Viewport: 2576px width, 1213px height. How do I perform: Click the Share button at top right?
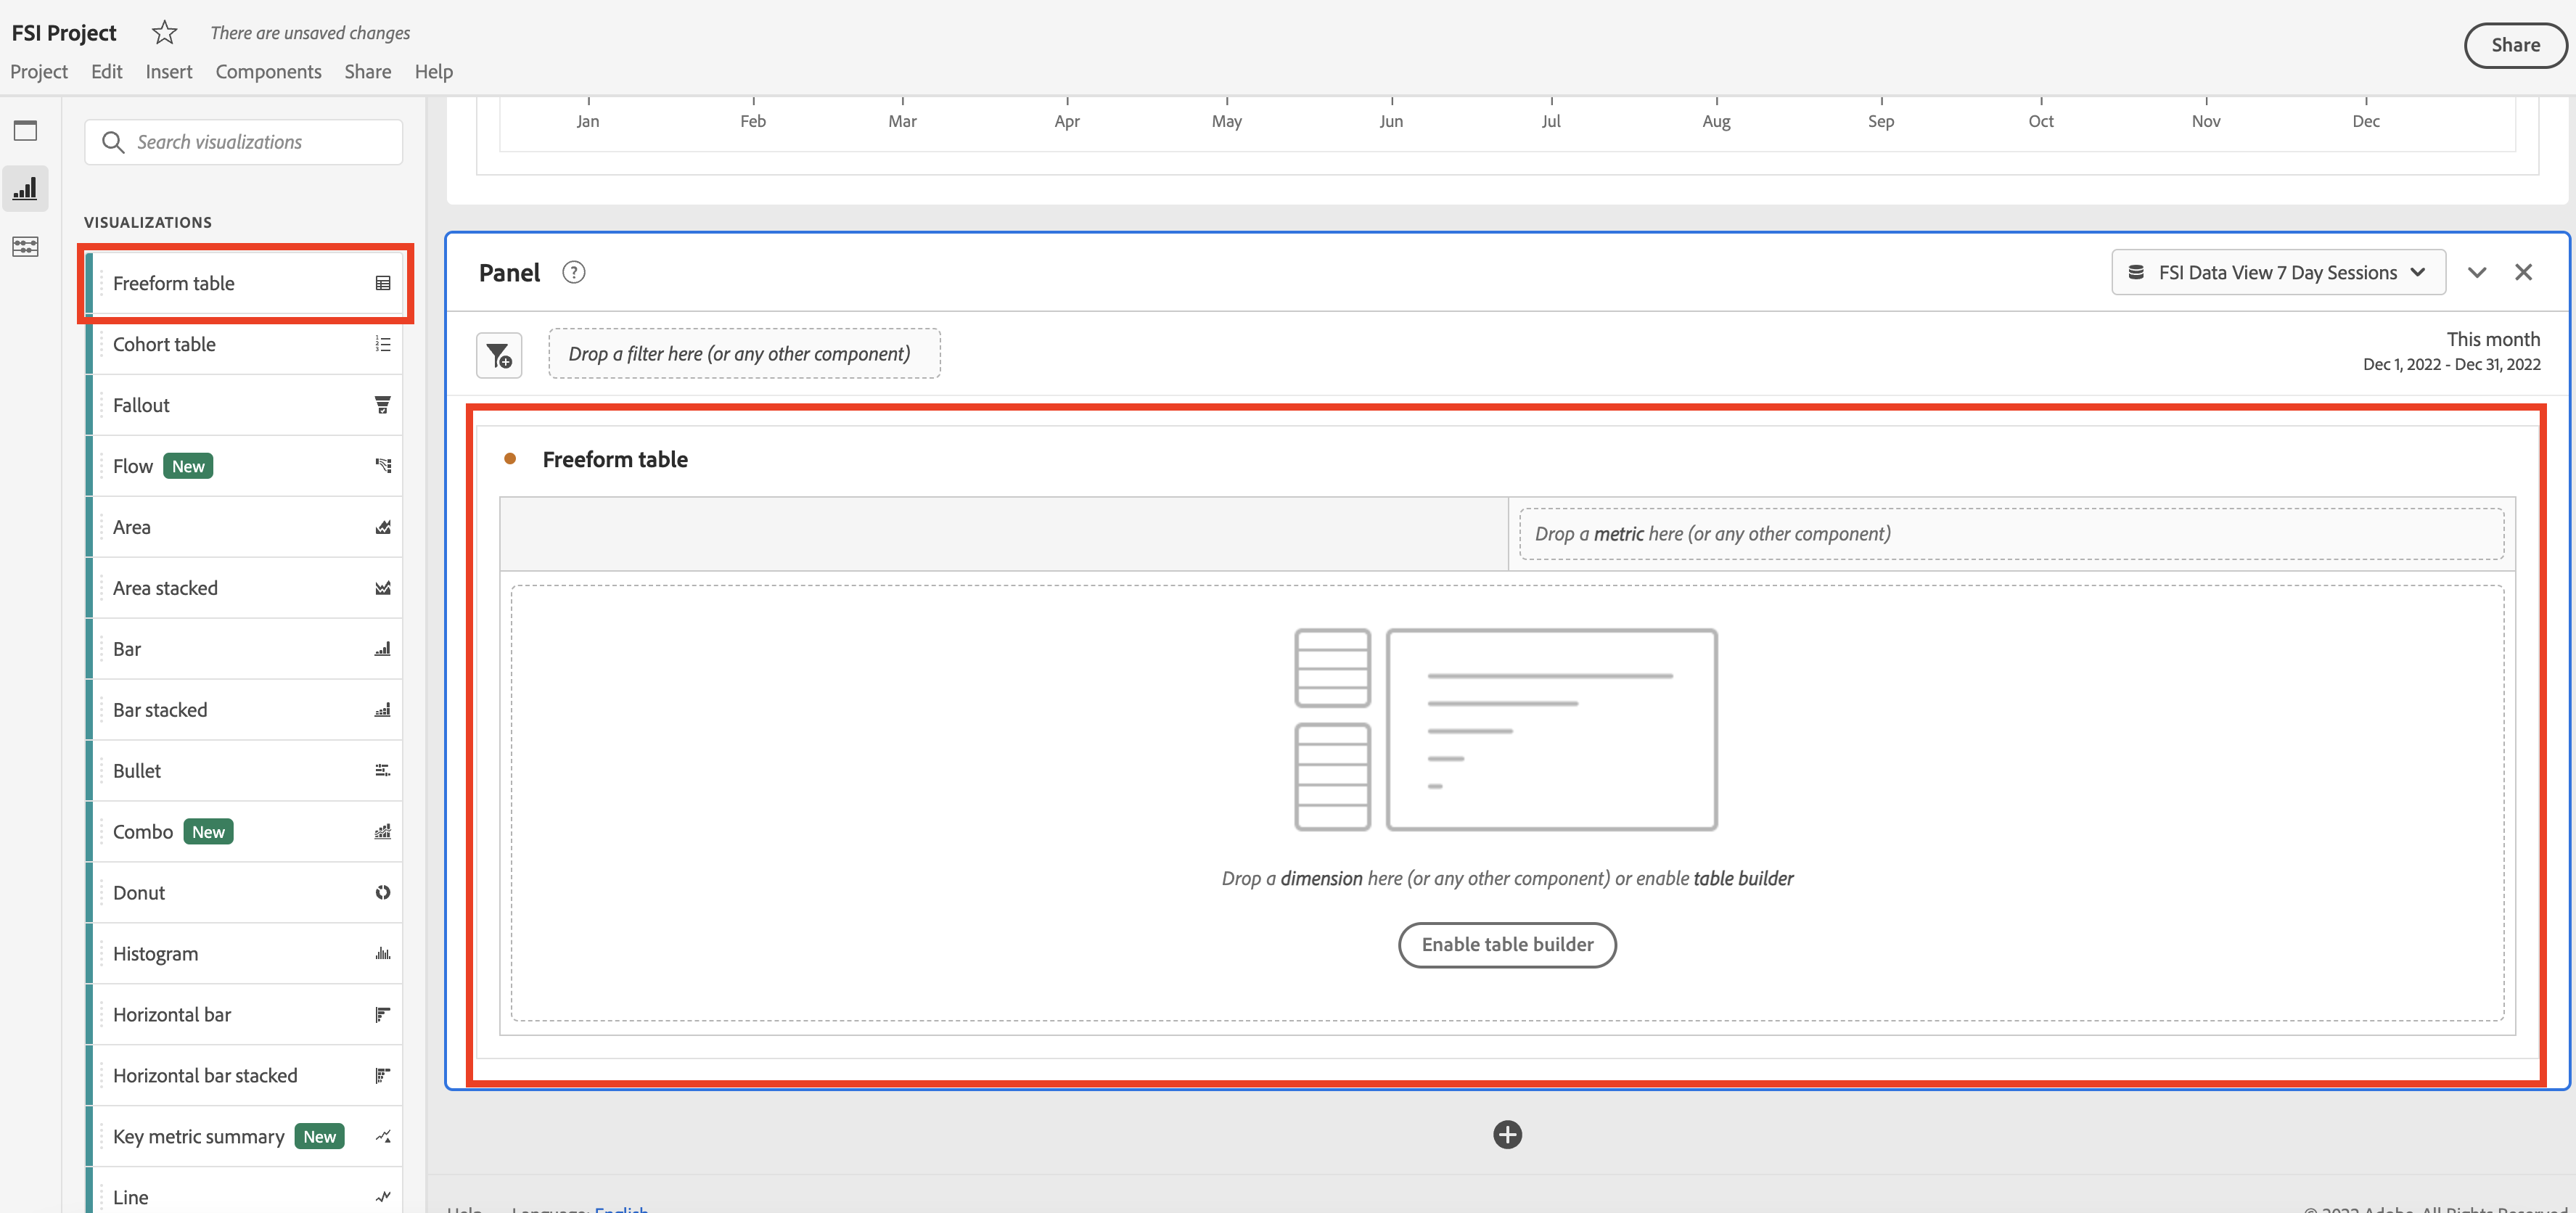[x=2515, y=45]
